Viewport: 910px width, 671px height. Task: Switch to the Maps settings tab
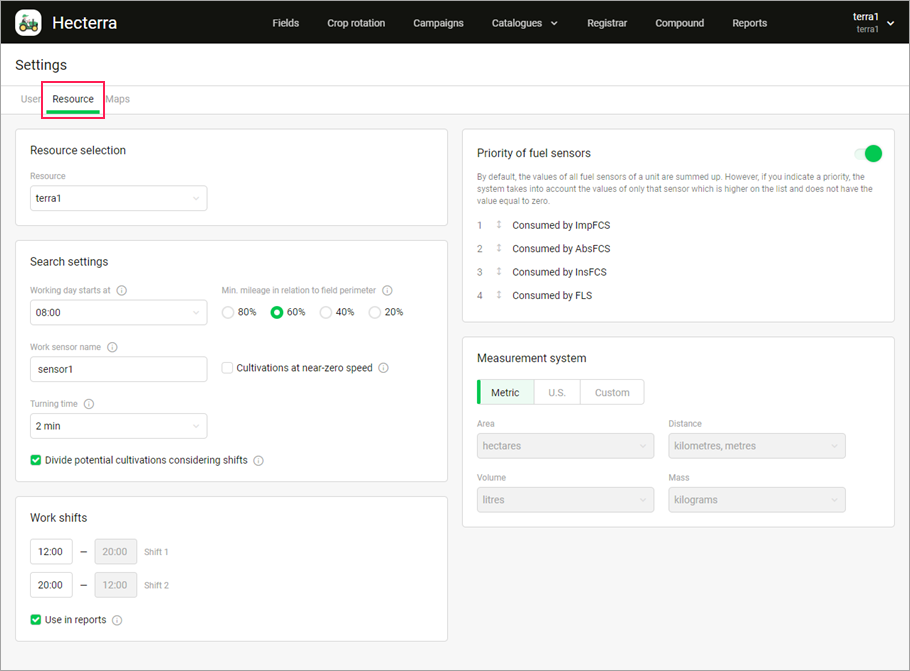coord(118,99)
